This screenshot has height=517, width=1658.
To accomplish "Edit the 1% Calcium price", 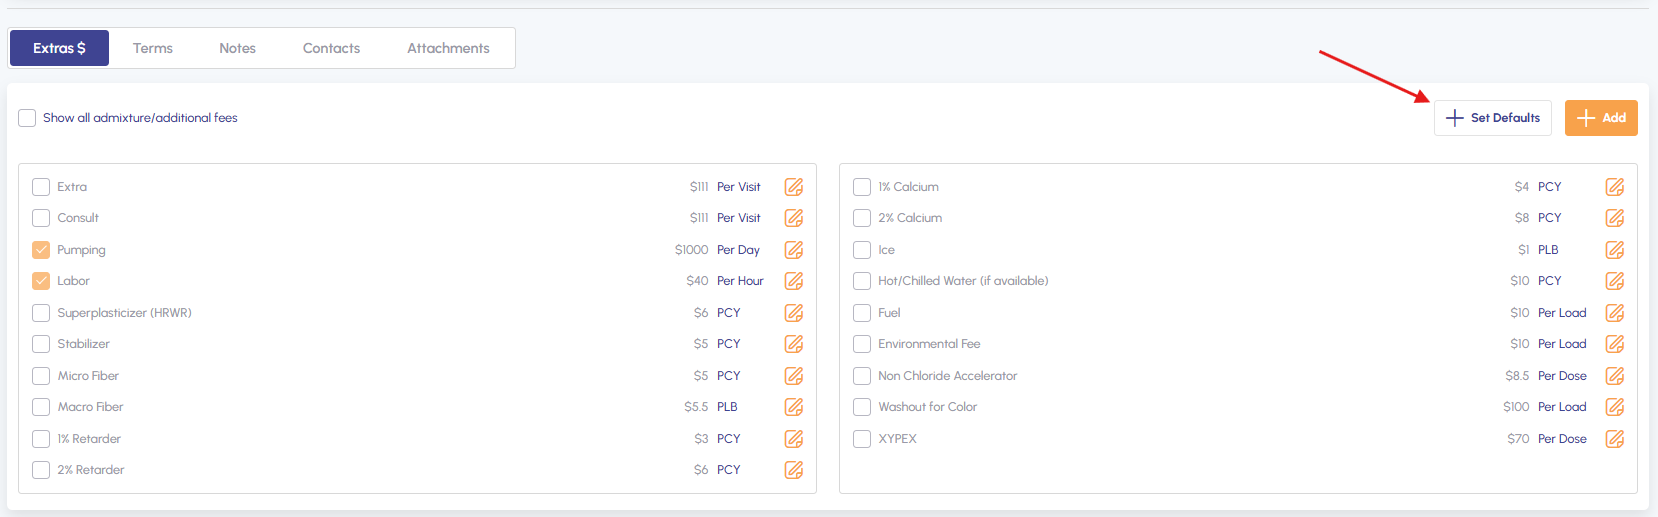I will [x=1615, y=187].
